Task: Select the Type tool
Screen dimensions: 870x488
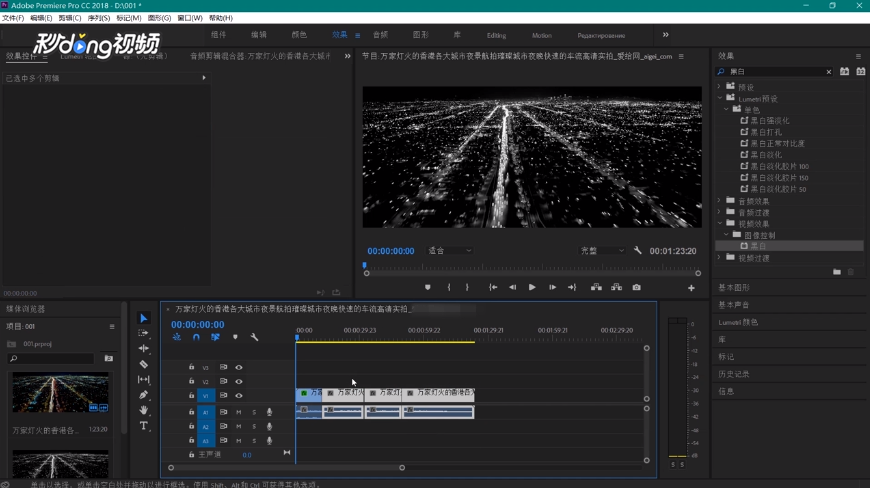Action: pos(144,425)
